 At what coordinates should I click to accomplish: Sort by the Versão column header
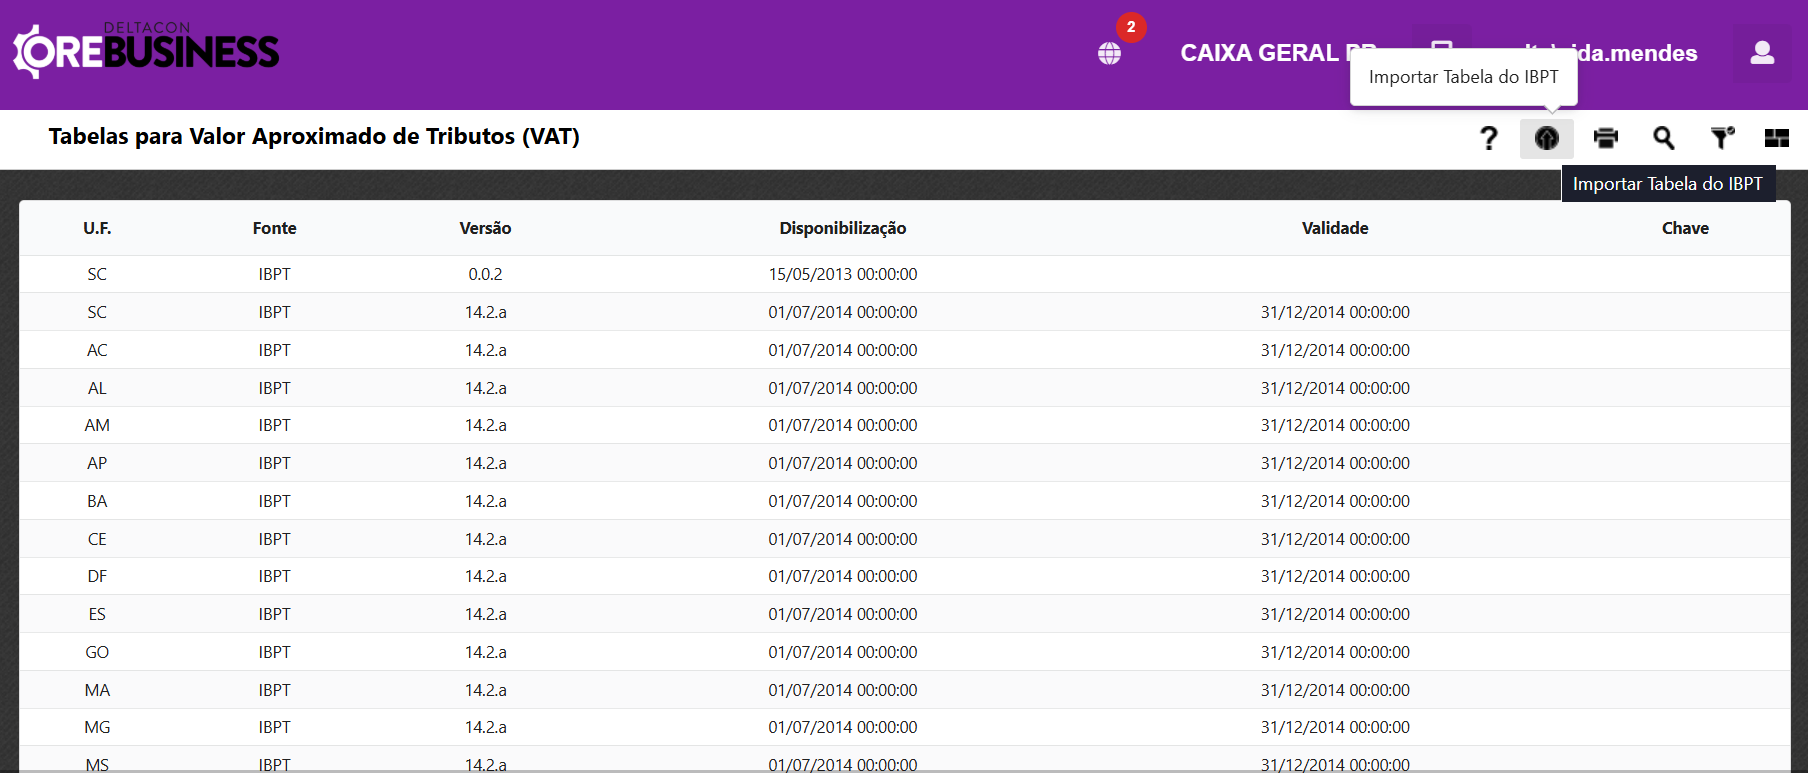click(485, 228)
